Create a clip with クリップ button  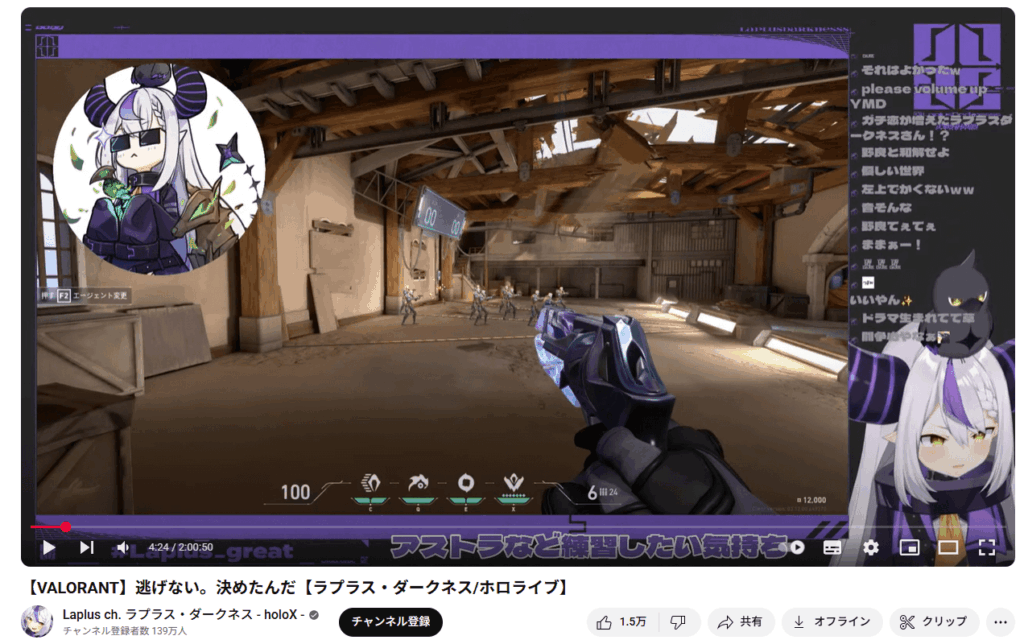pyautogui.click(x=934, y=622)
